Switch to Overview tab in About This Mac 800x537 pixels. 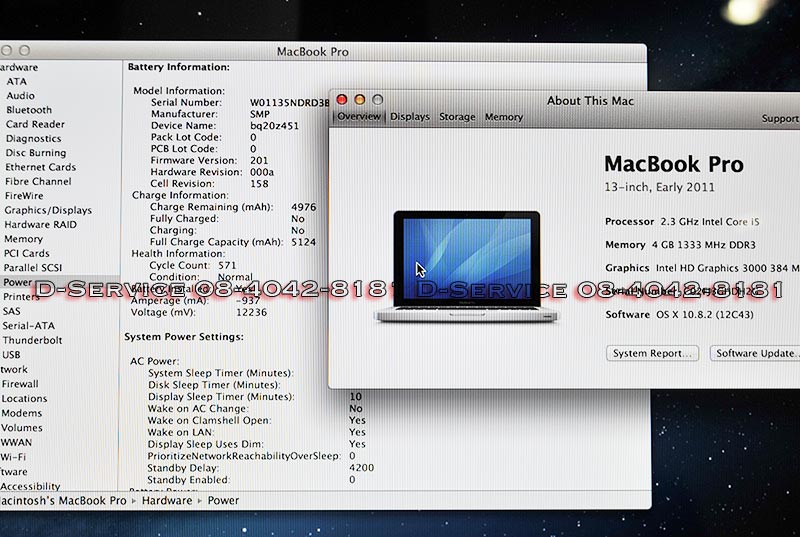pos(359,117)
